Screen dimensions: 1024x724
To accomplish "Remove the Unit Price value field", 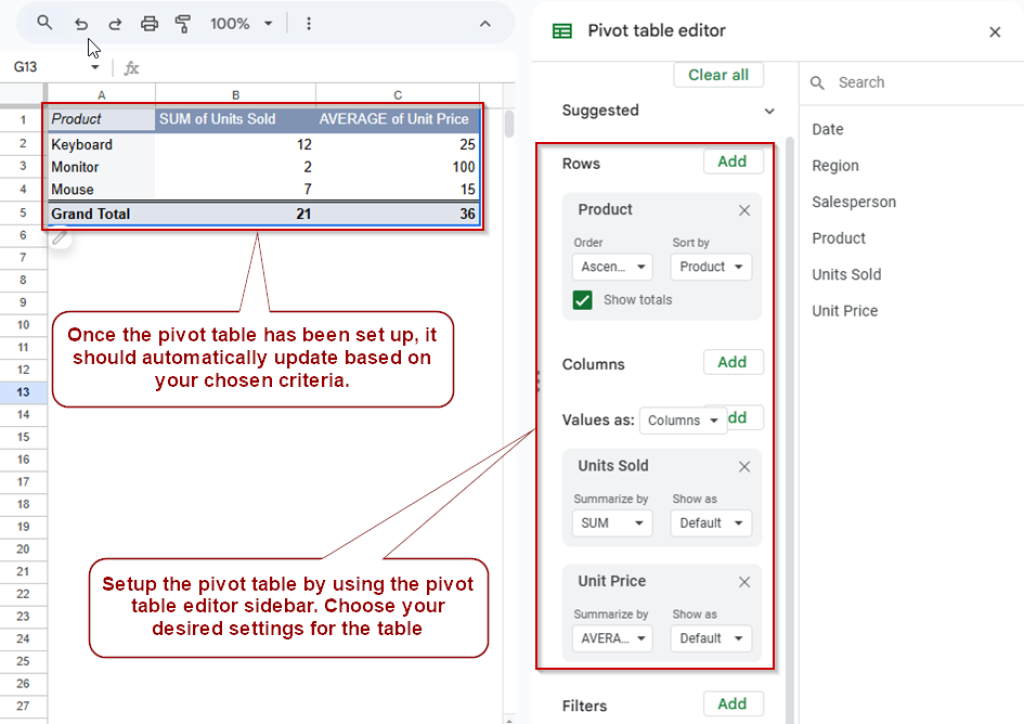I will point(744,581).
